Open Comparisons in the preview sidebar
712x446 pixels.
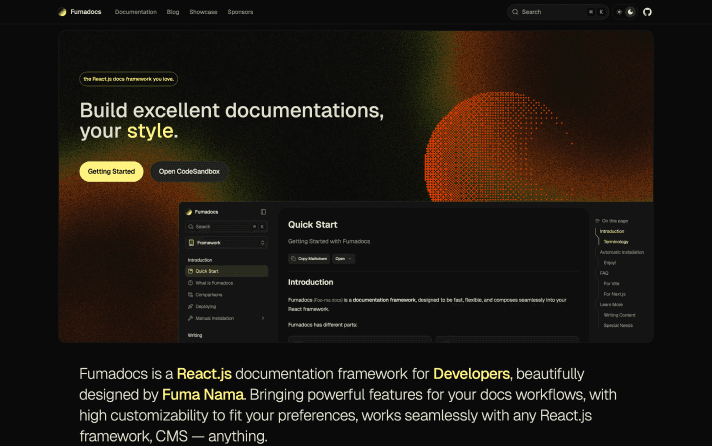point(209,295)
